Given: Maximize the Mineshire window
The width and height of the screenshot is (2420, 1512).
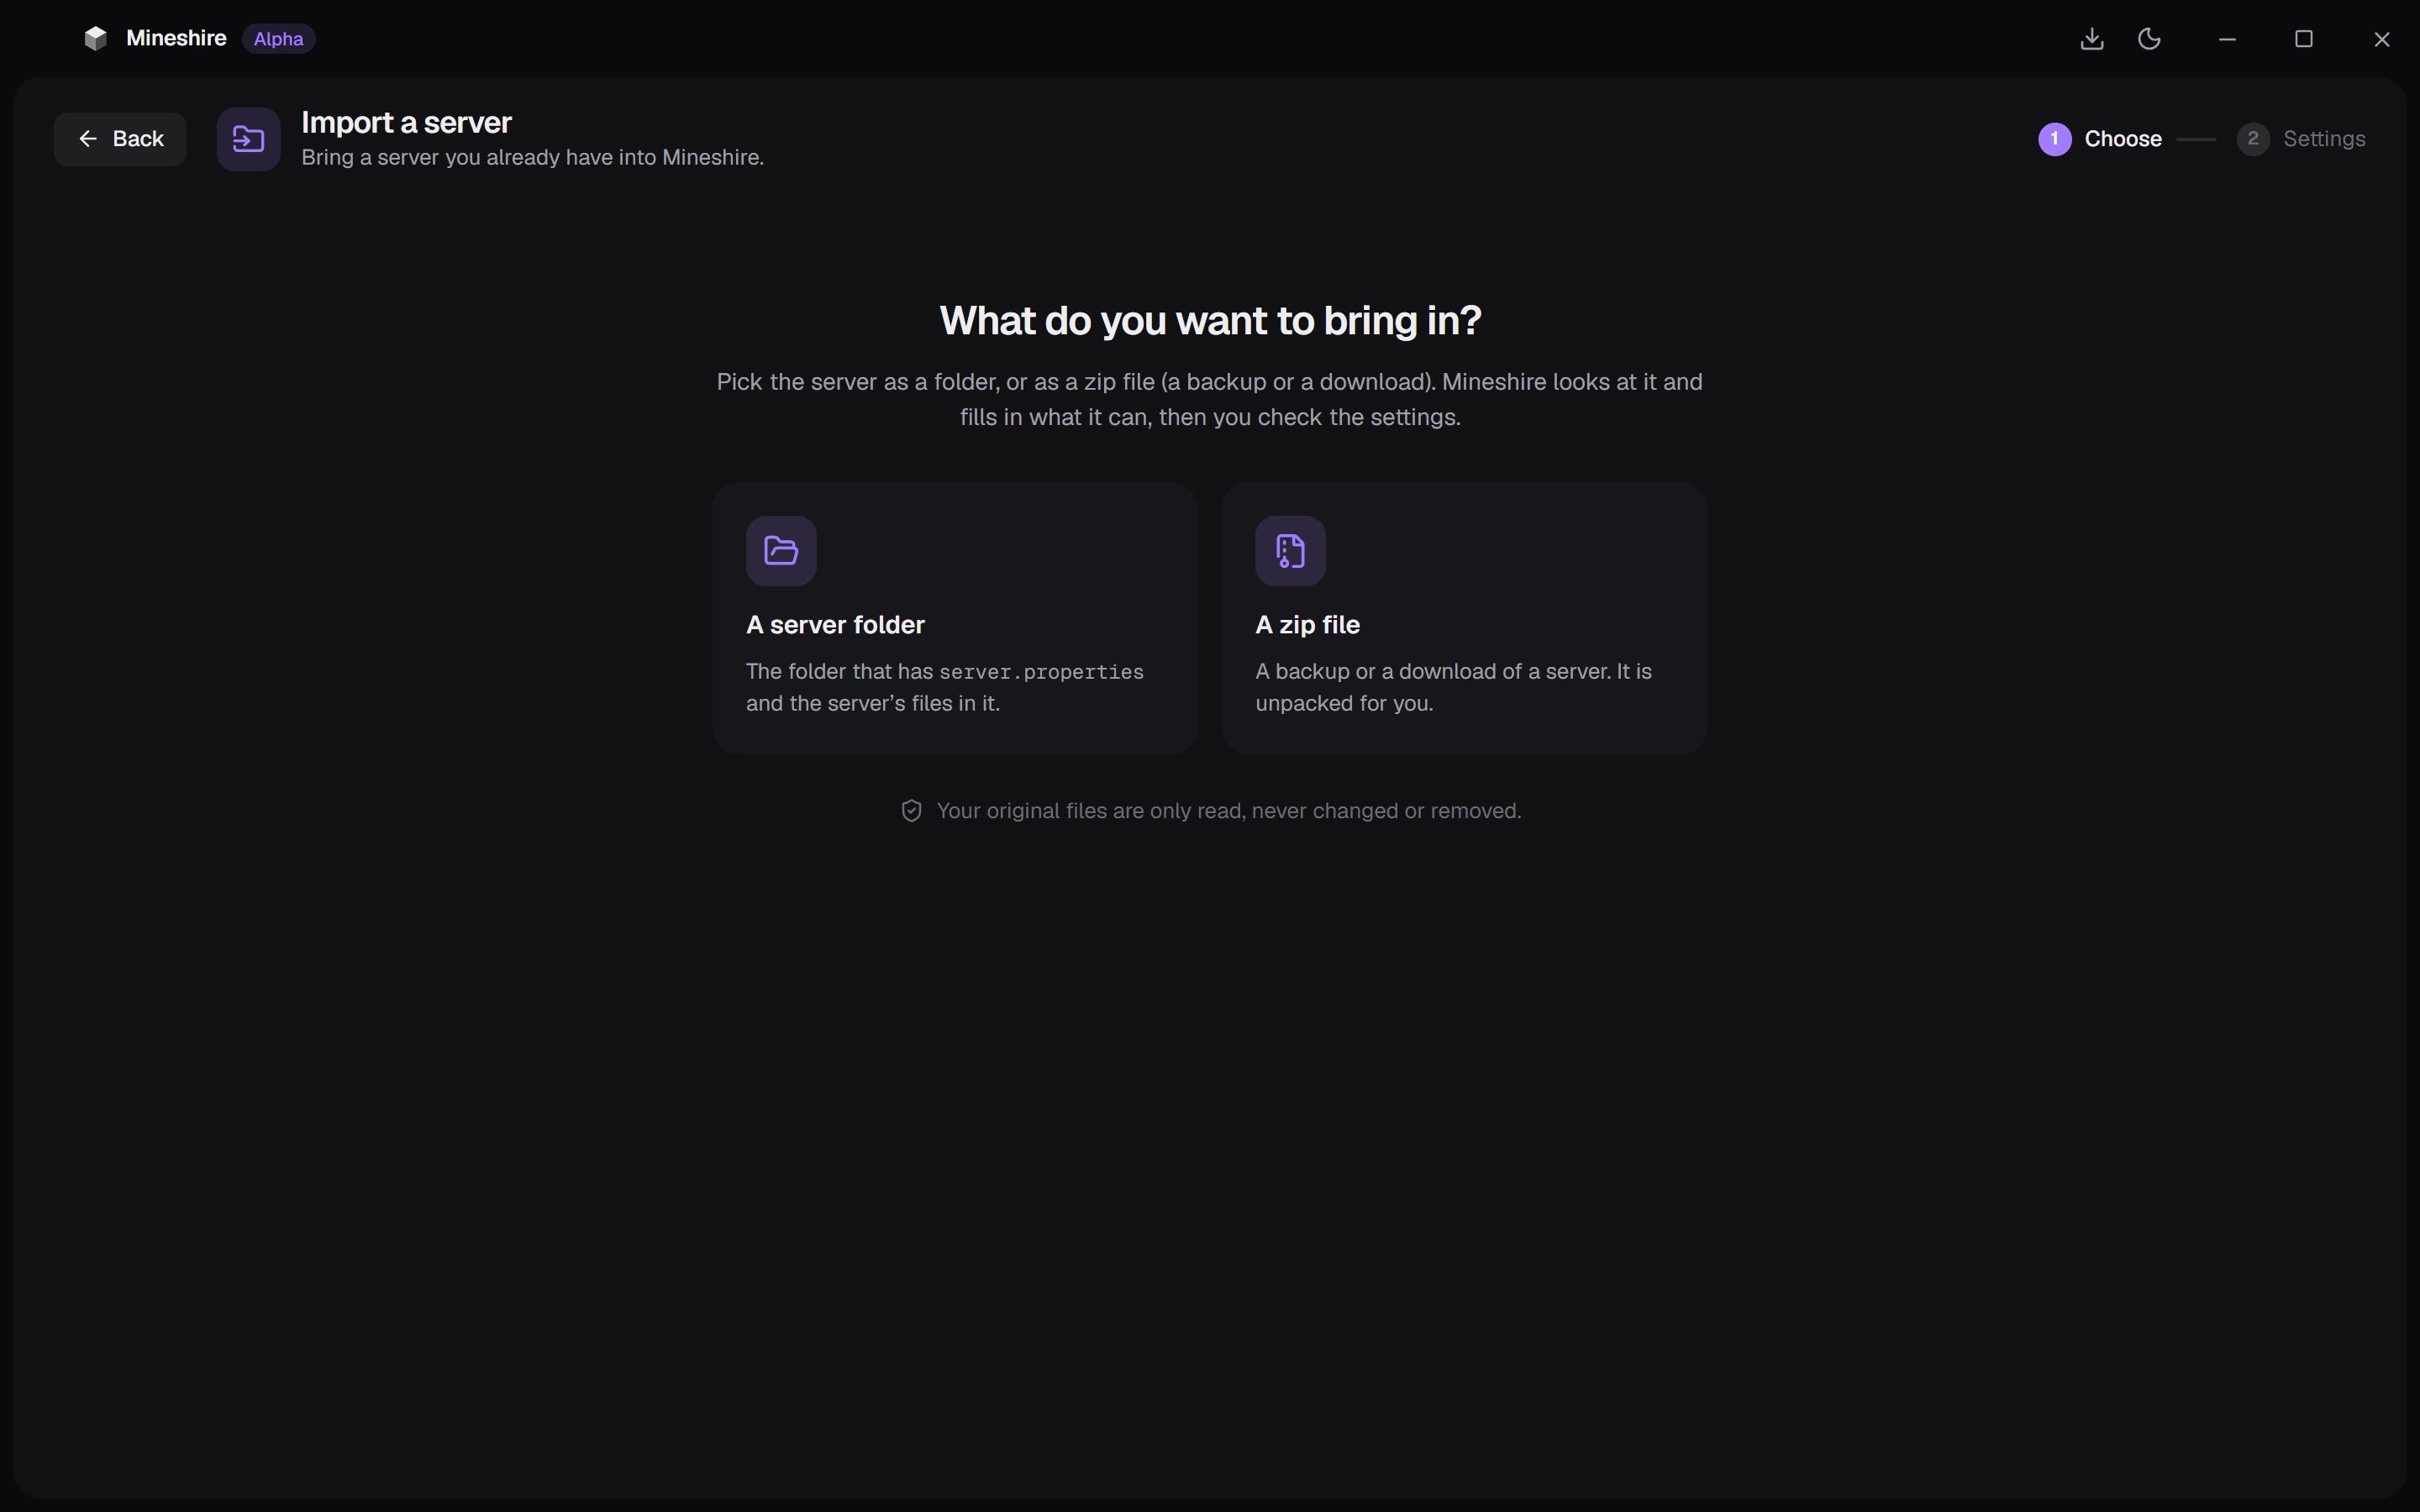Looking at the screenshot, I should (x=2304, y=38).
